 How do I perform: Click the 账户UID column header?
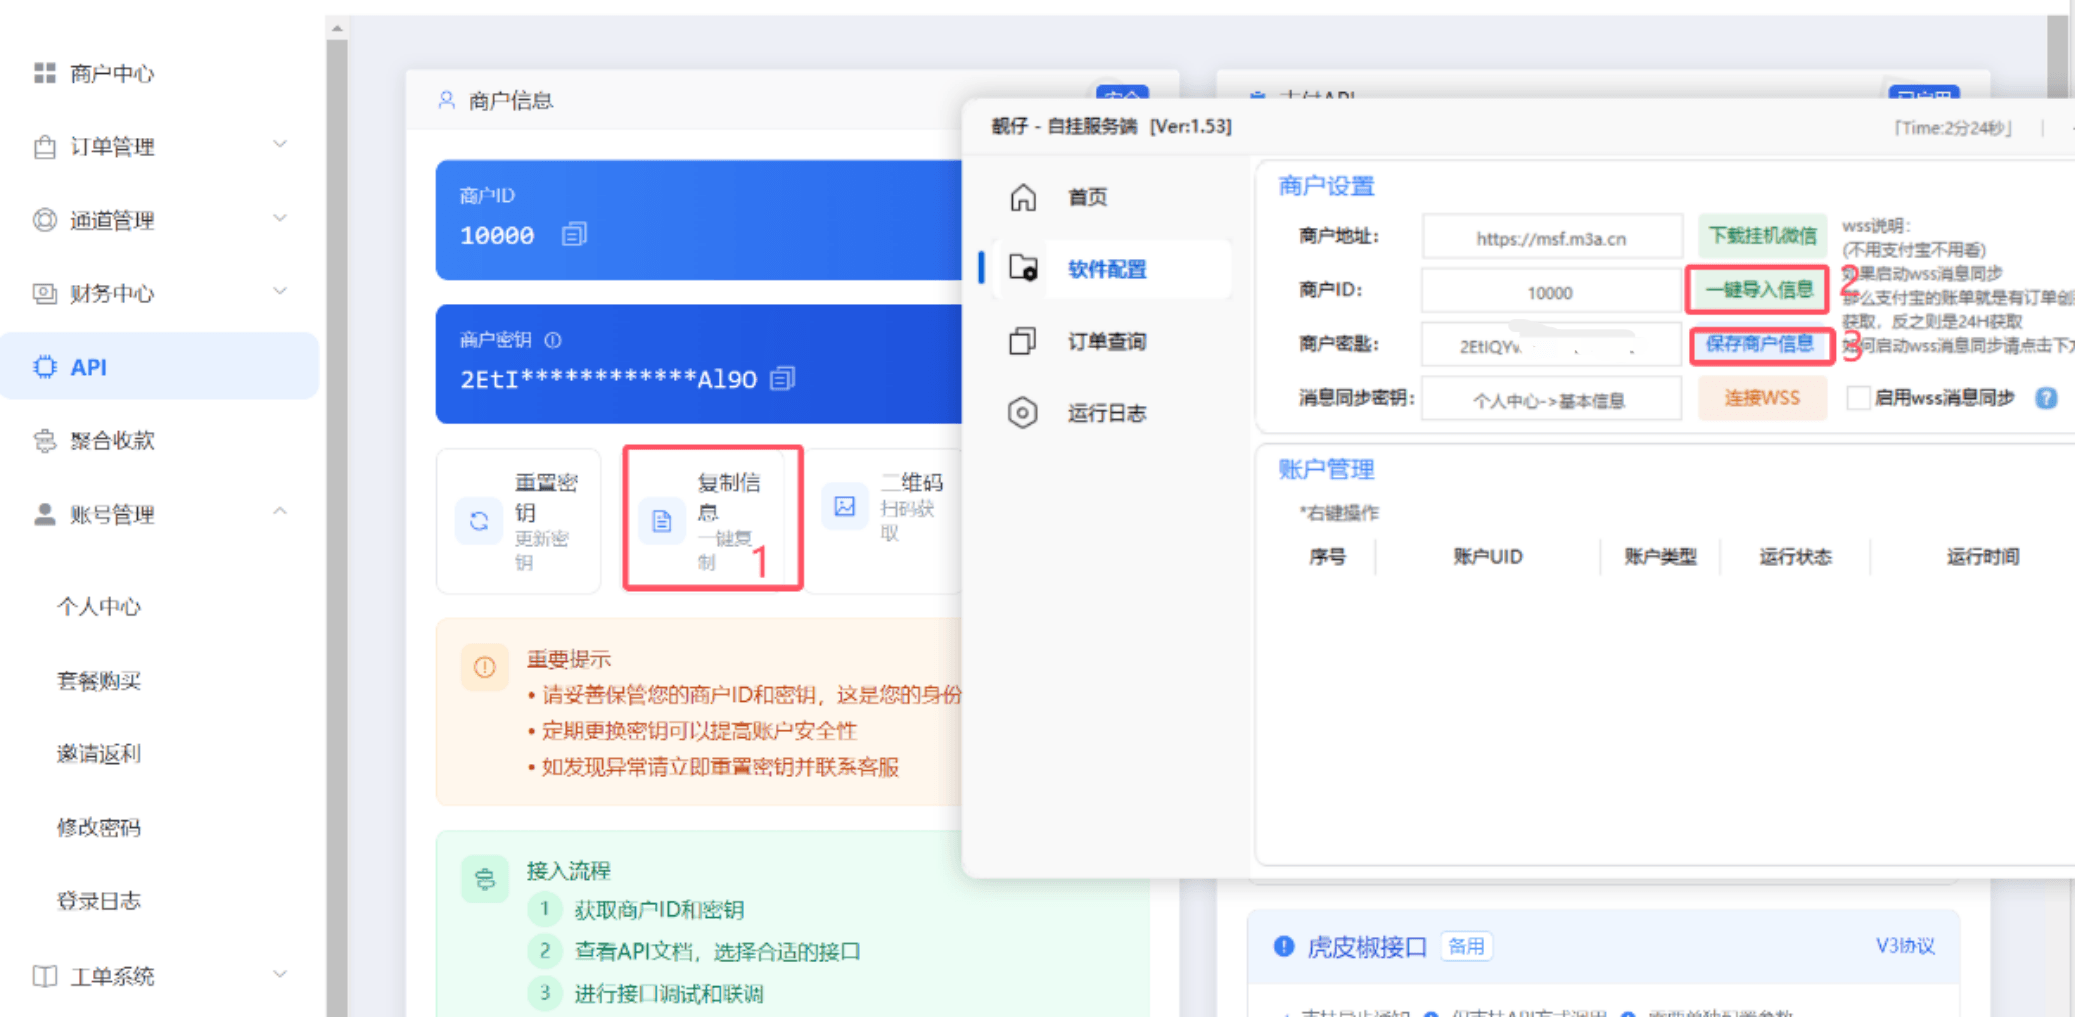click(x=1487, y=557)
